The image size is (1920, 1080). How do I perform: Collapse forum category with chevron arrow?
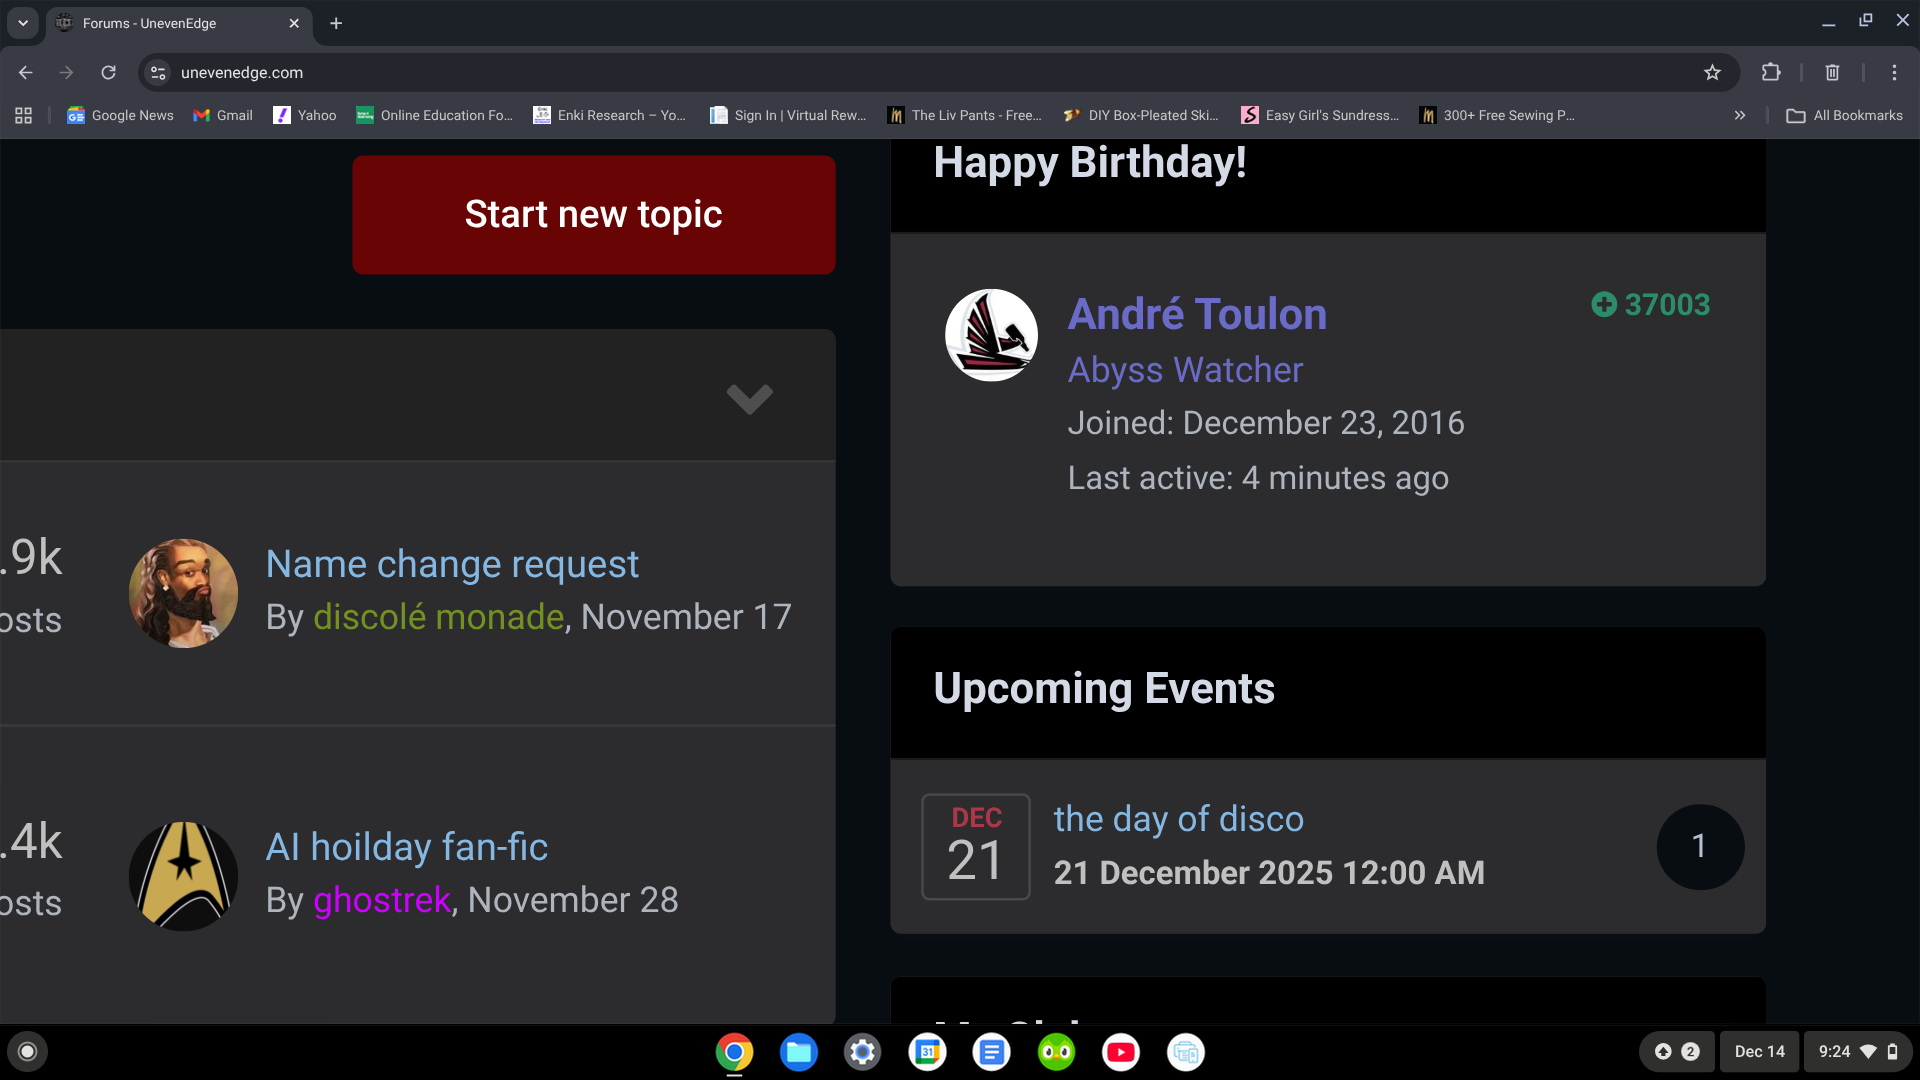click(x=749, y=398)
